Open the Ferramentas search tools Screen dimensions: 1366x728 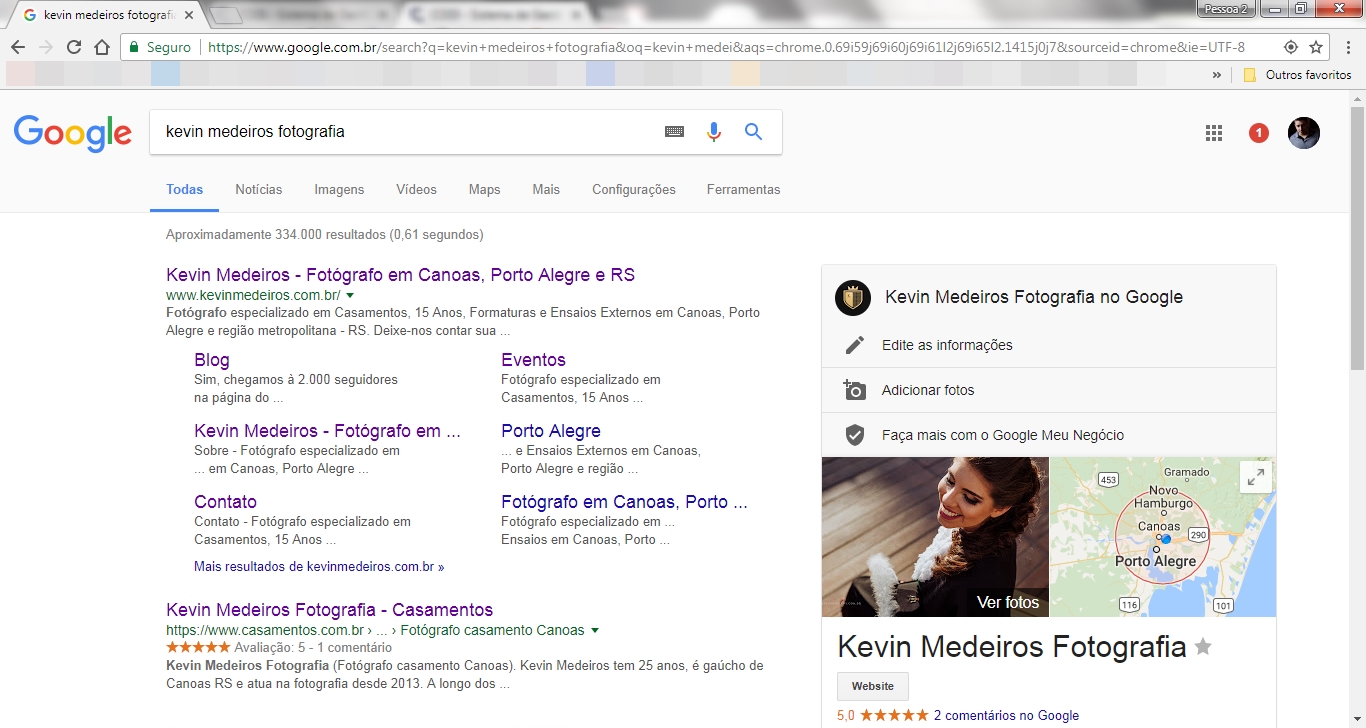point(743,189)
